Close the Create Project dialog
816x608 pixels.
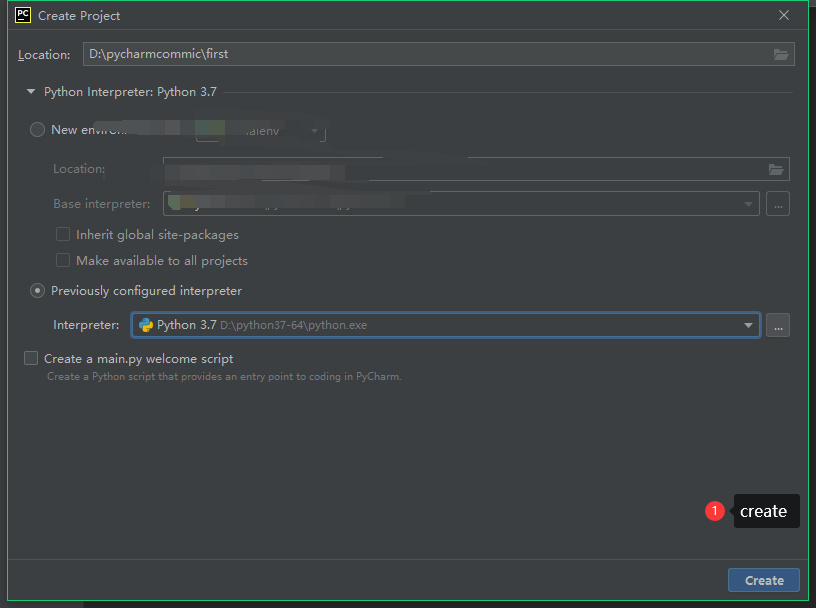[784, 15]
